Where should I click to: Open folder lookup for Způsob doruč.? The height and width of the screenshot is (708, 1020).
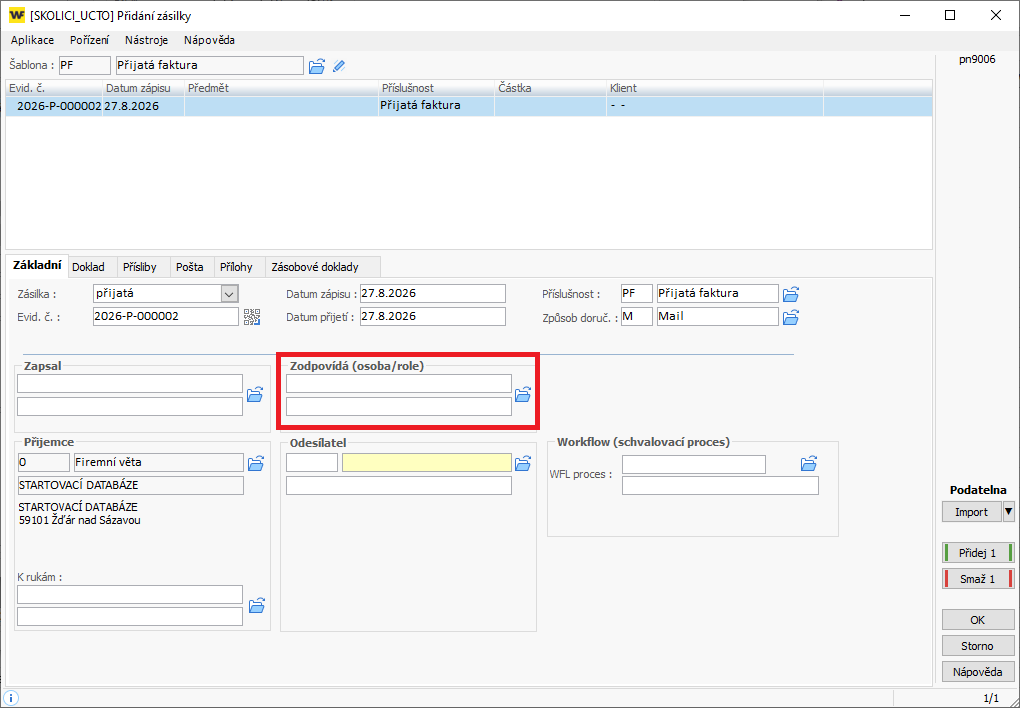tap(790, 318)
